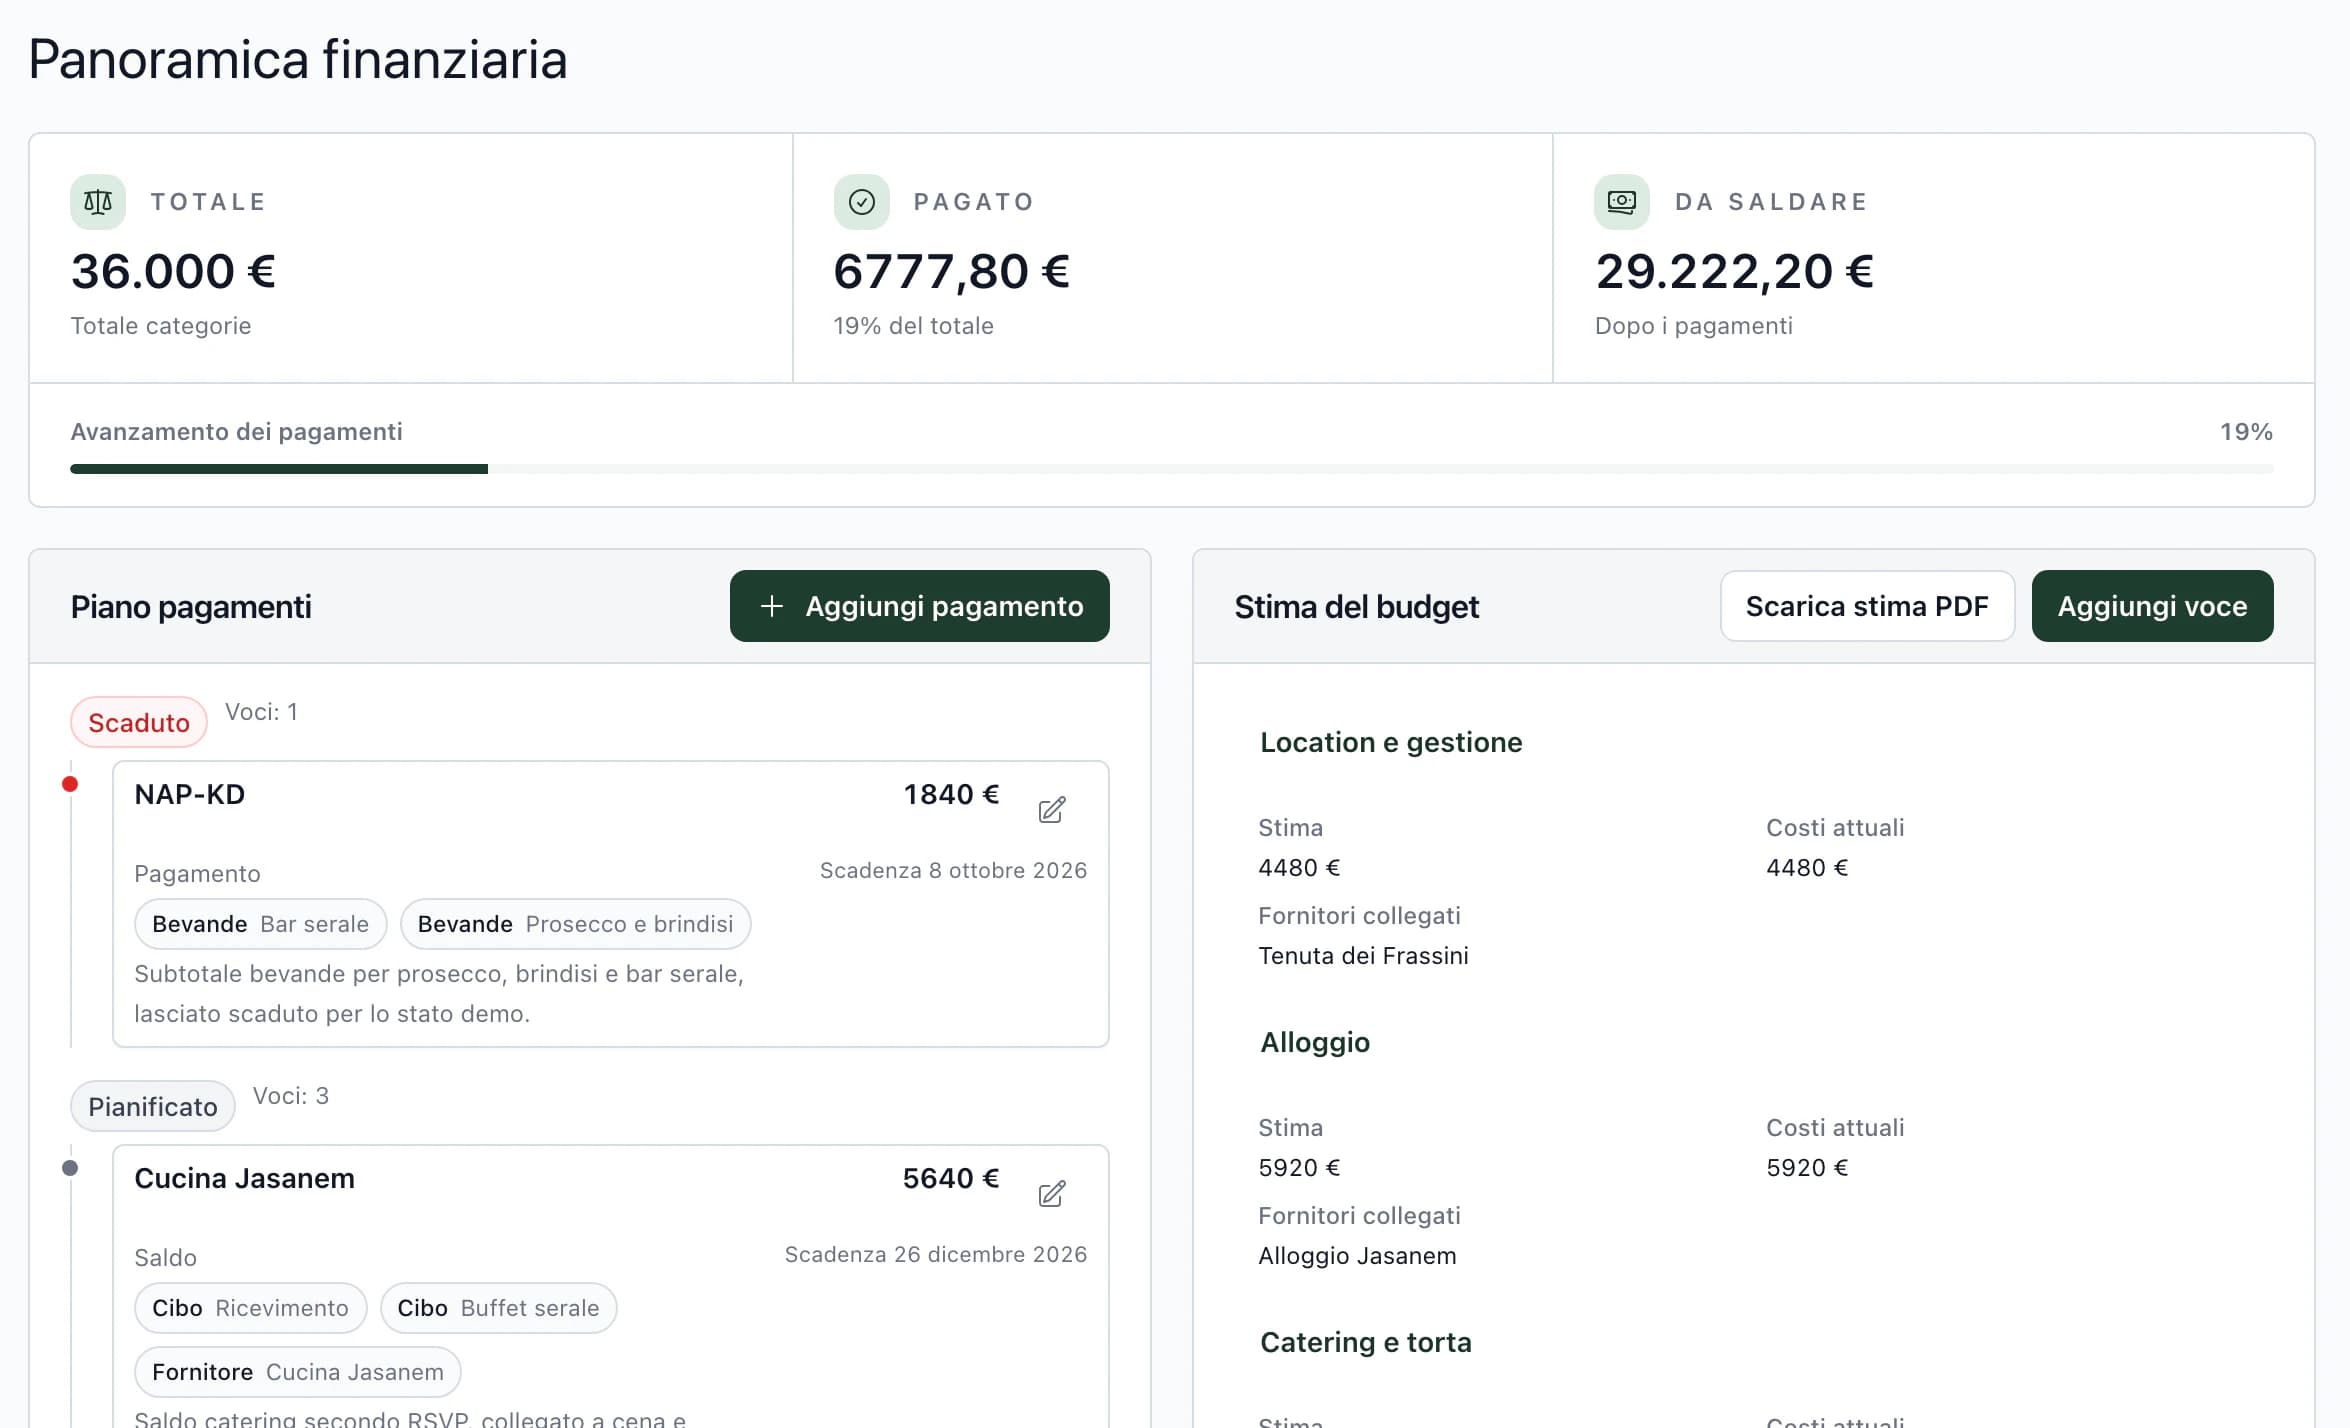Add a new payment via Aggiungi pagamento
The width and height of the screenshot is (2350, 1428).
tap(919, 606)
